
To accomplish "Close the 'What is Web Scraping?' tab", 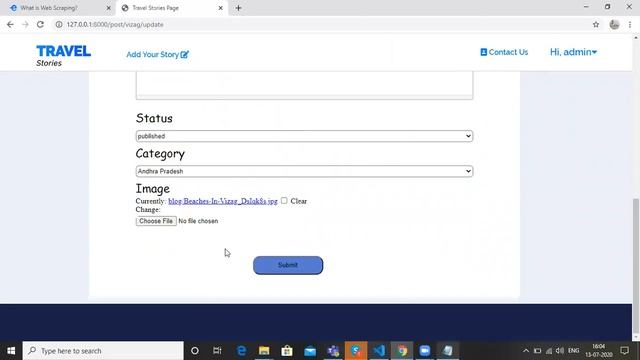I will pyautogui.click(x=109, y=8).
